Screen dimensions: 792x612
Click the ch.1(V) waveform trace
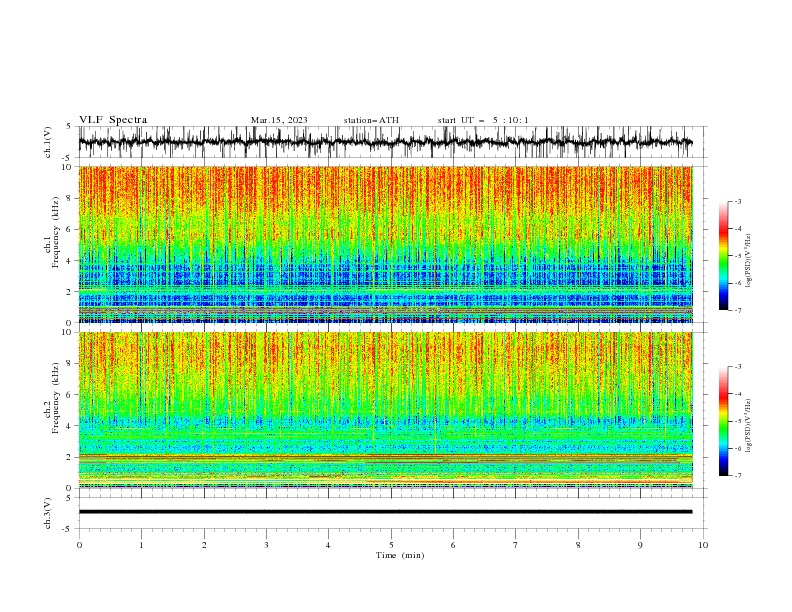[385, 142]
